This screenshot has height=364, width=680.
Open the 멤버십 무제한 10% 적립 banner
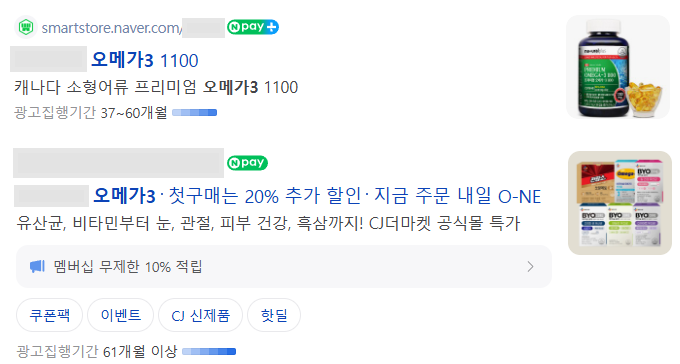284,266
